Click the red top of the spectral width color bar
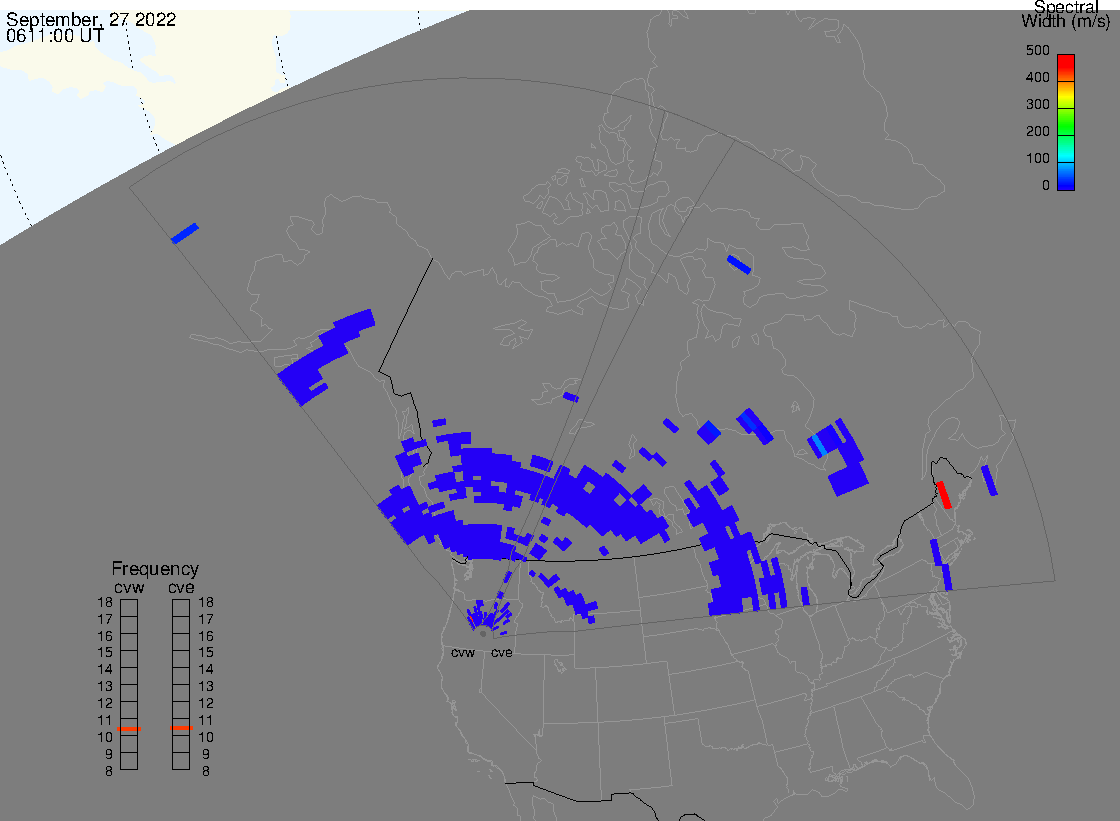 click(x=1066, y=63)
